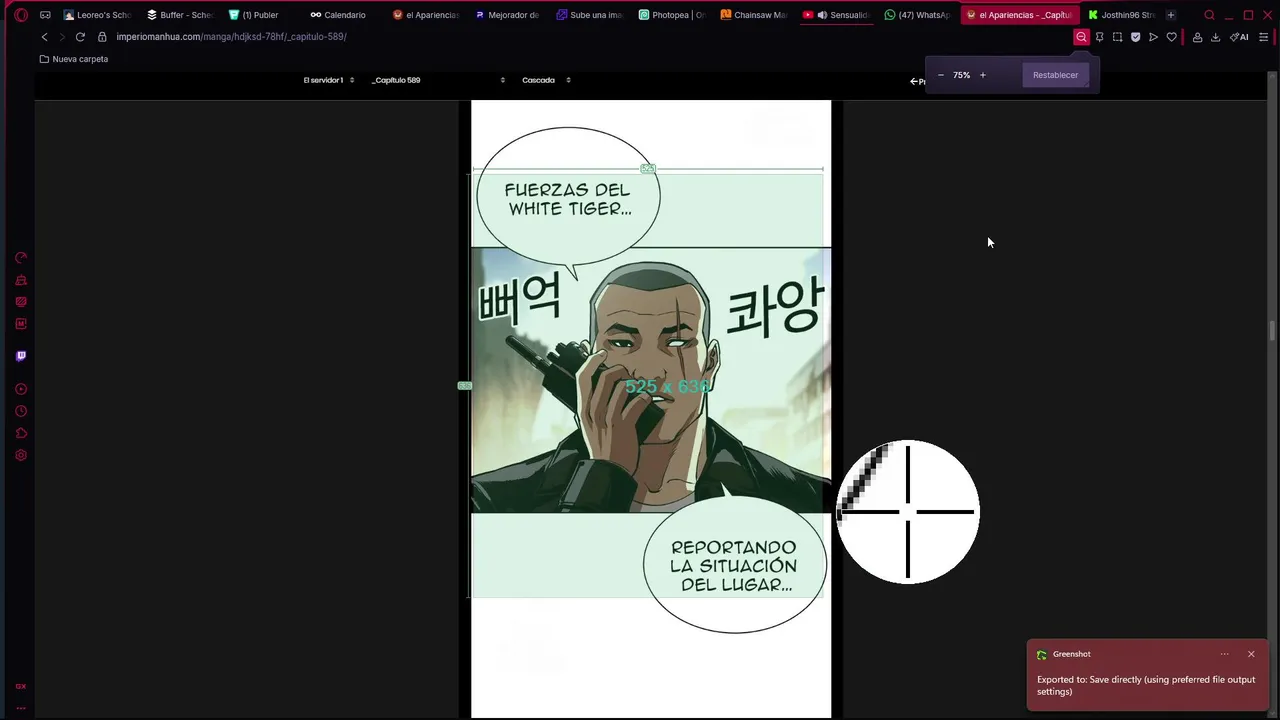Image resolution: width=1280 pixels, height=720 pixels.
Task: Click the Greenshot exported message
Action: click(x=1146, y=685)
